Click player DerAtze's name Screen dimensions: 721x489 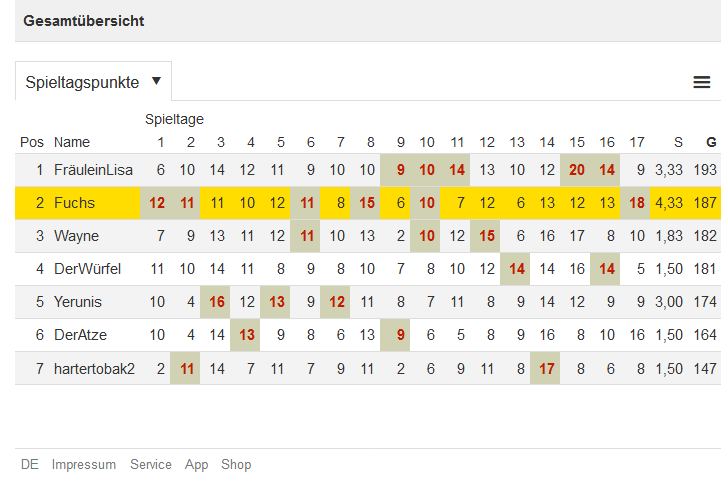click(x=81, y=335)
